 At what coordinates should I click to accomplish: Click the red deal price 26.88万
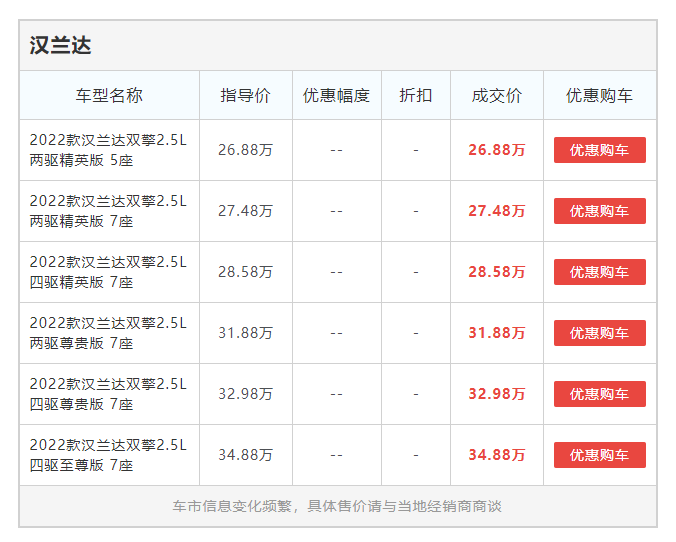(x=497, y=150)
